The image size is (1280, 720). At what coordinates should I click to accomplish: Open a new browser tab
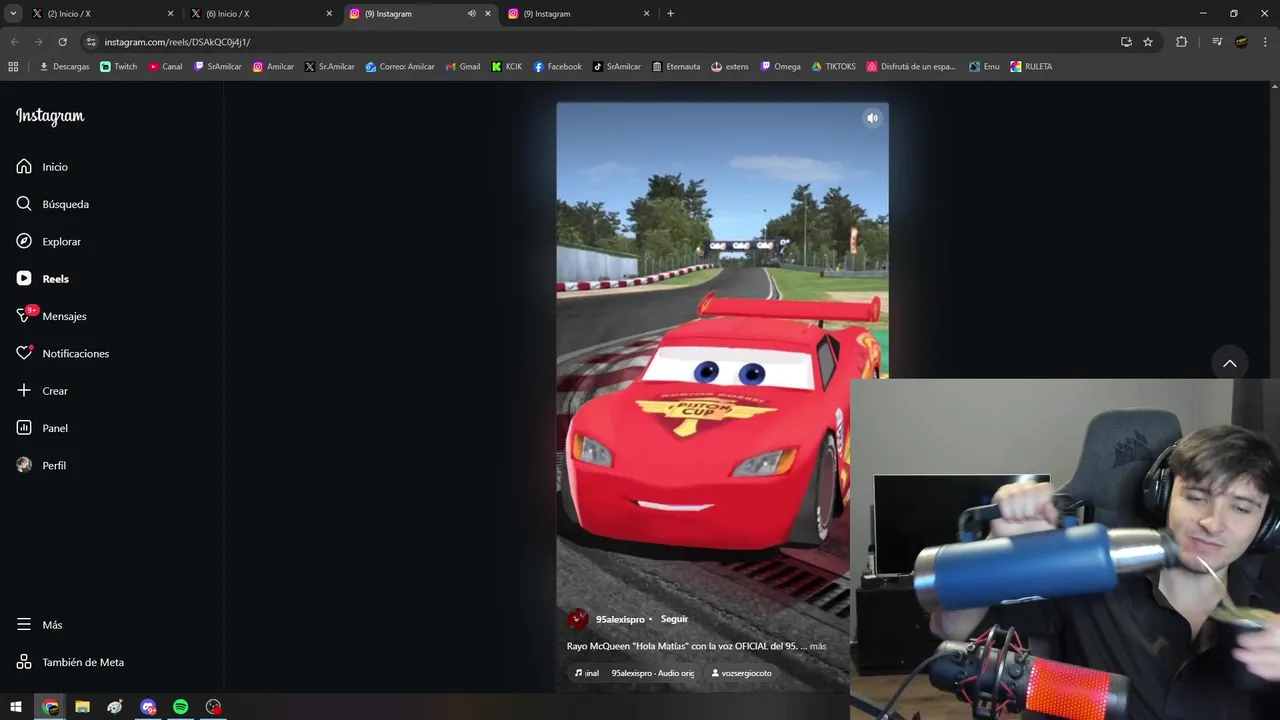670,14
